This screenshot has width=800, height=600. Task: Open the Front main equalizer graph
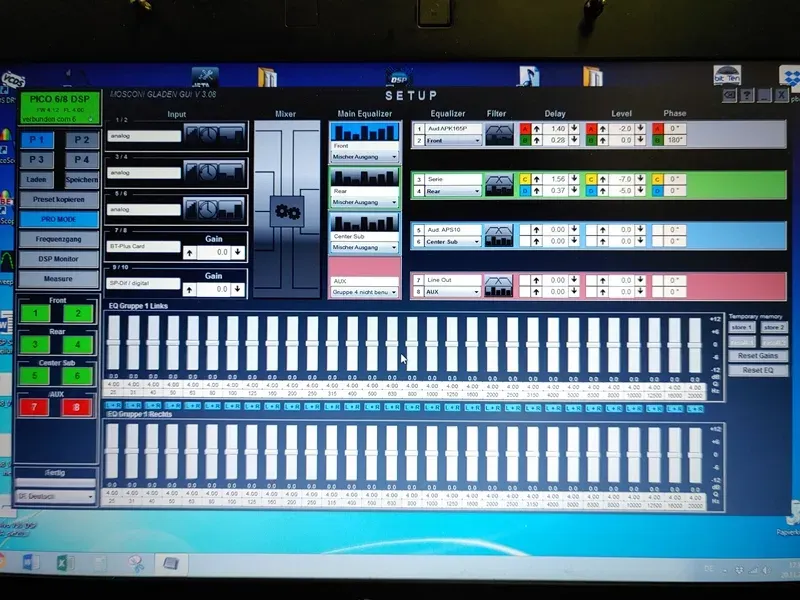pos(365,132)
